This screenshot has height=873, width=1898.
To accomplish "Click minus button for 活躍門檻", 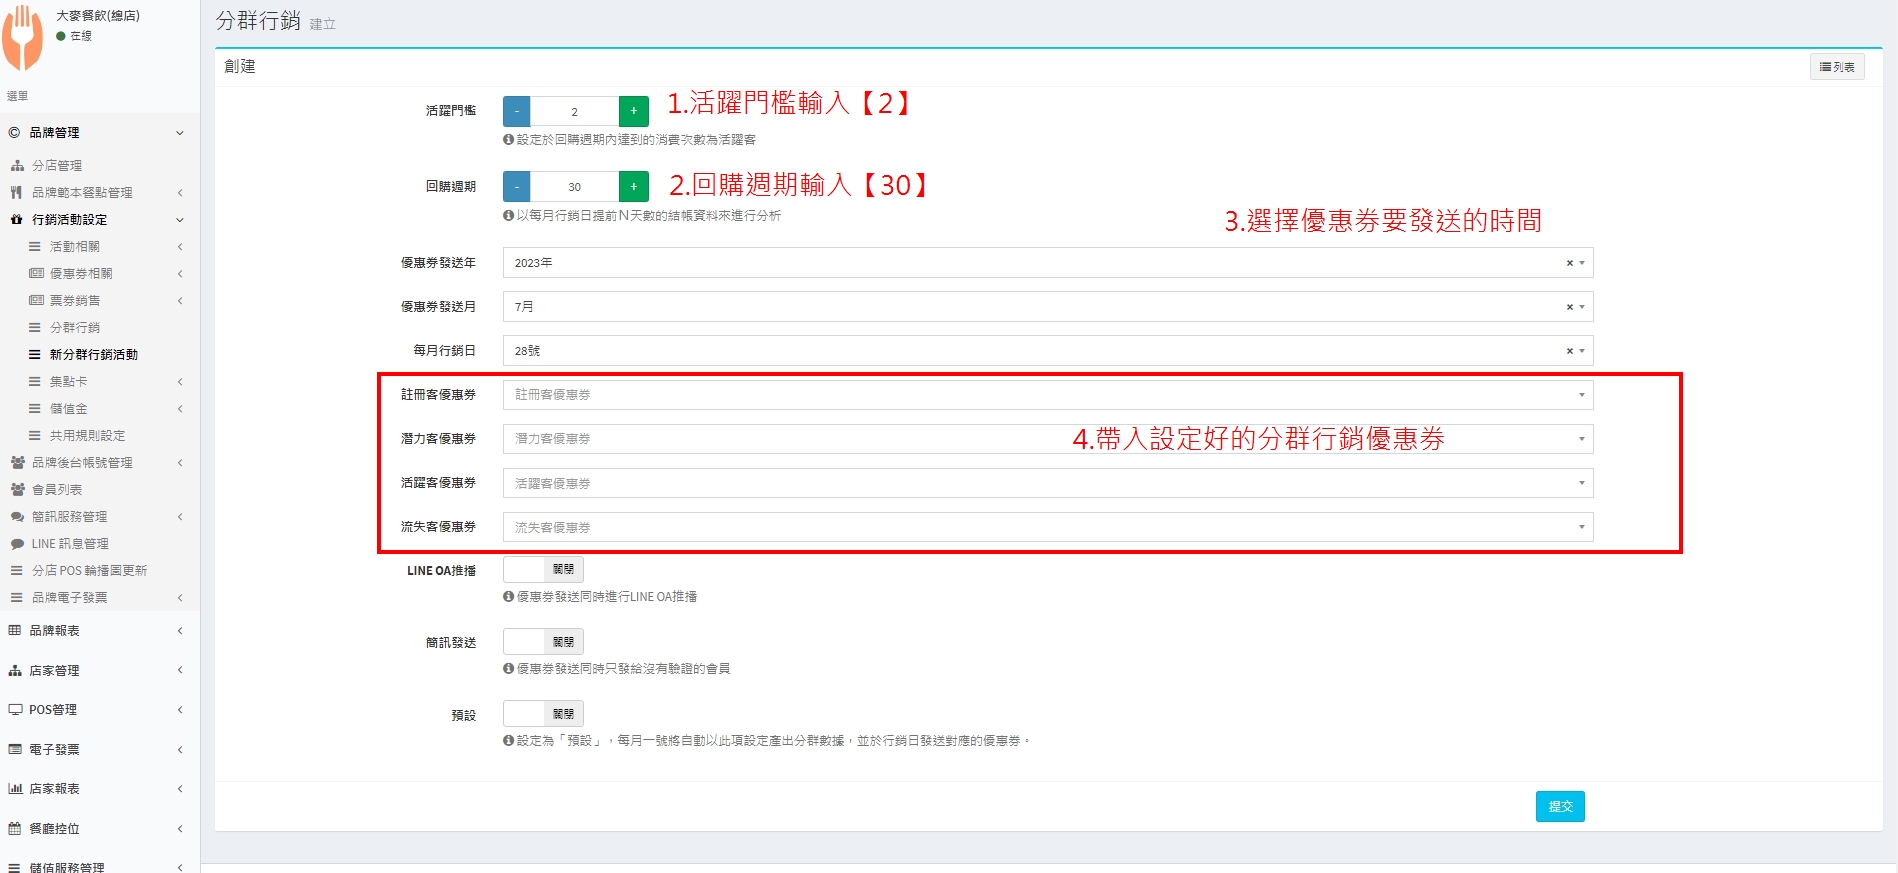I will 516,111.
